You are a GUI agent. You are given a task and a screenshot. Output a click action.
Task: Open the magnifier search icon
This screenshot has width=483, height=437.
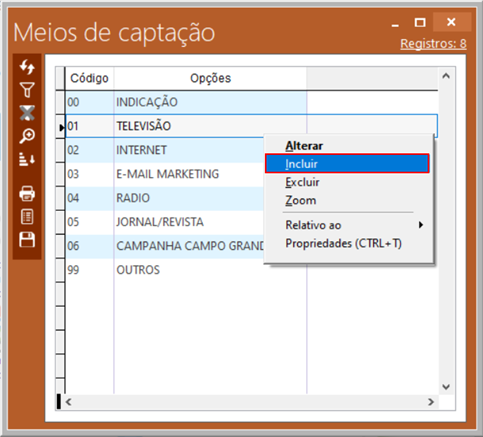tap(27, 136)
